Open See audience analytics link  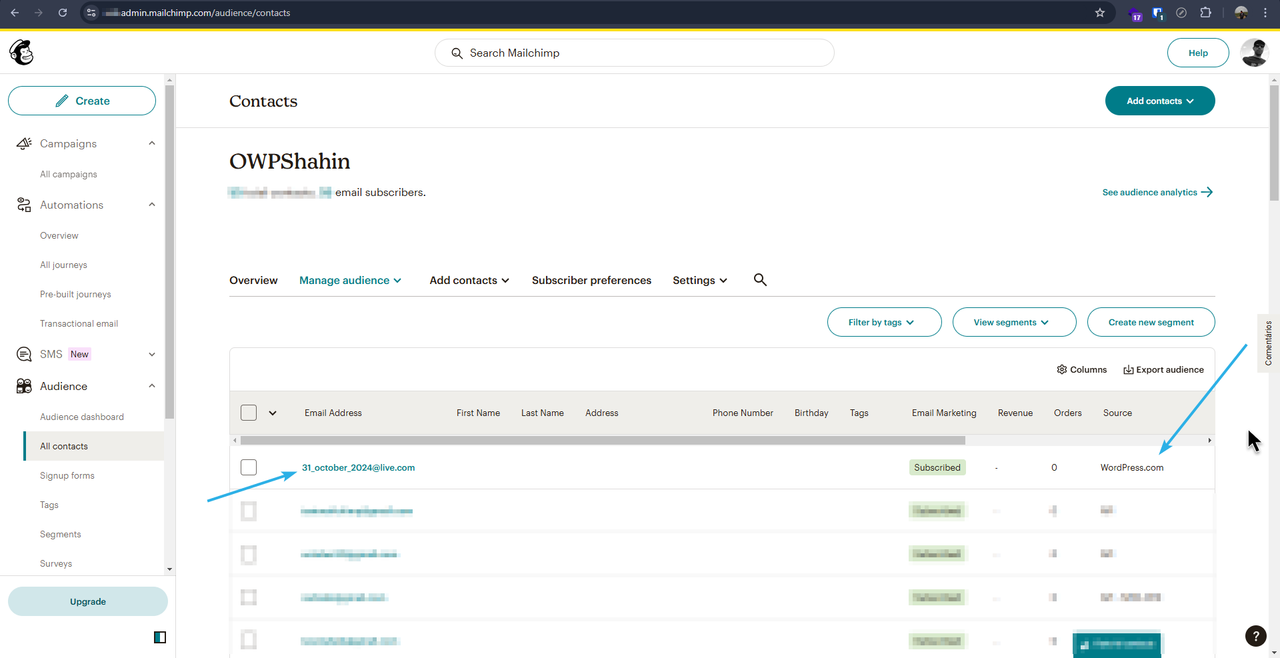pyautogui.click(x=1158, y=192)
